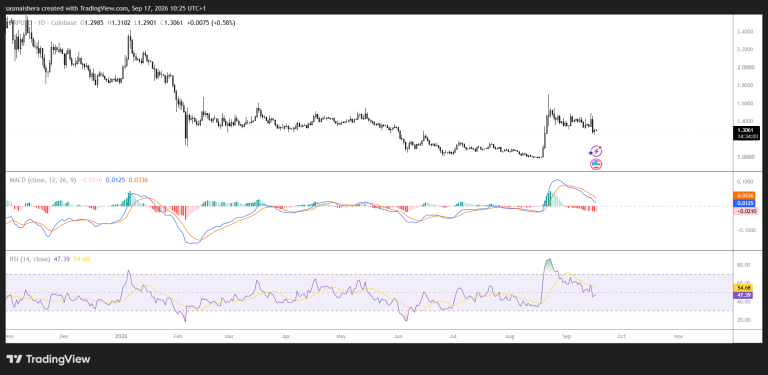Open the RSI (14, close) indicator legend
This screenshot has height=375, width=768.
point(30,259)
